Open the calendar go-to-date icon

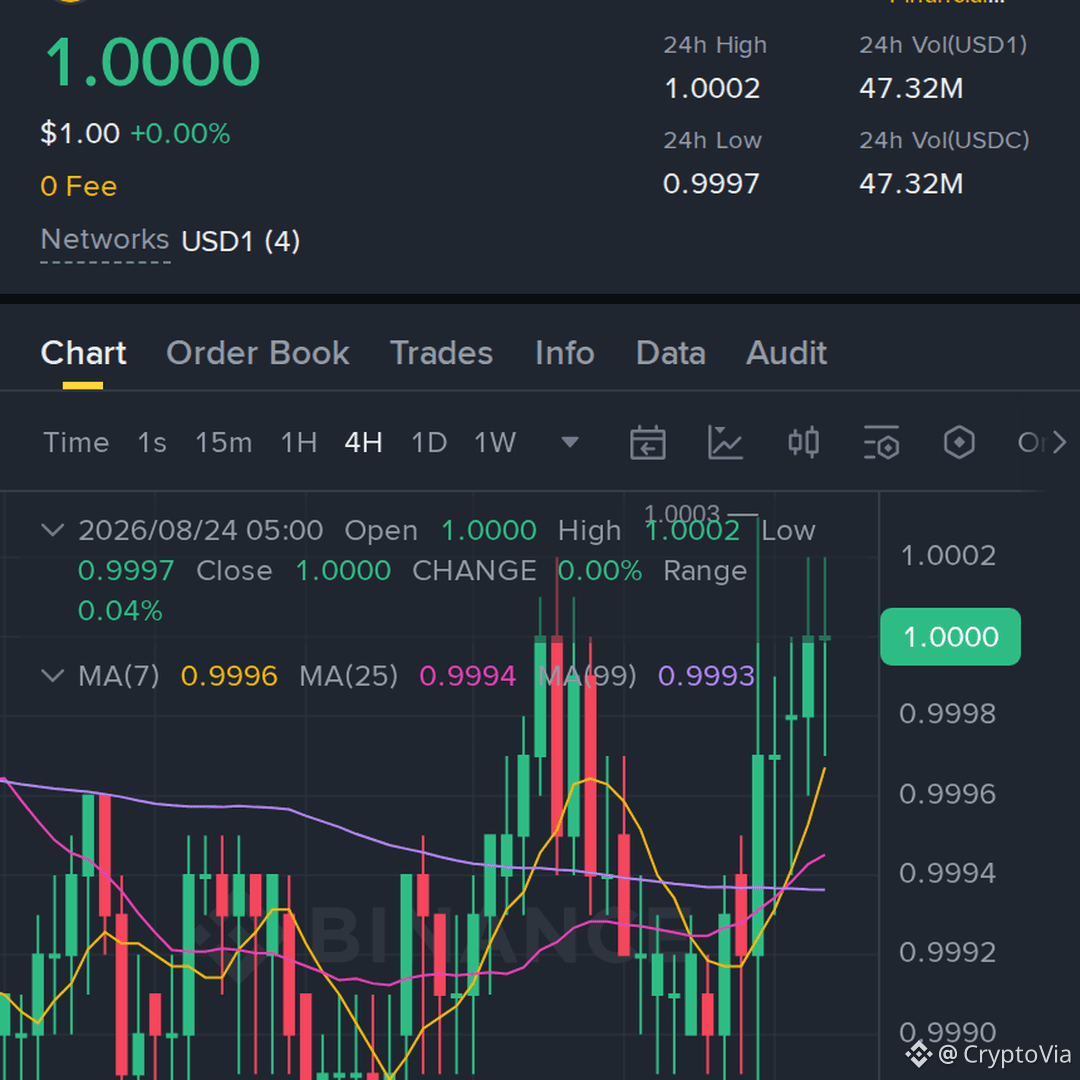click(647, 442)
